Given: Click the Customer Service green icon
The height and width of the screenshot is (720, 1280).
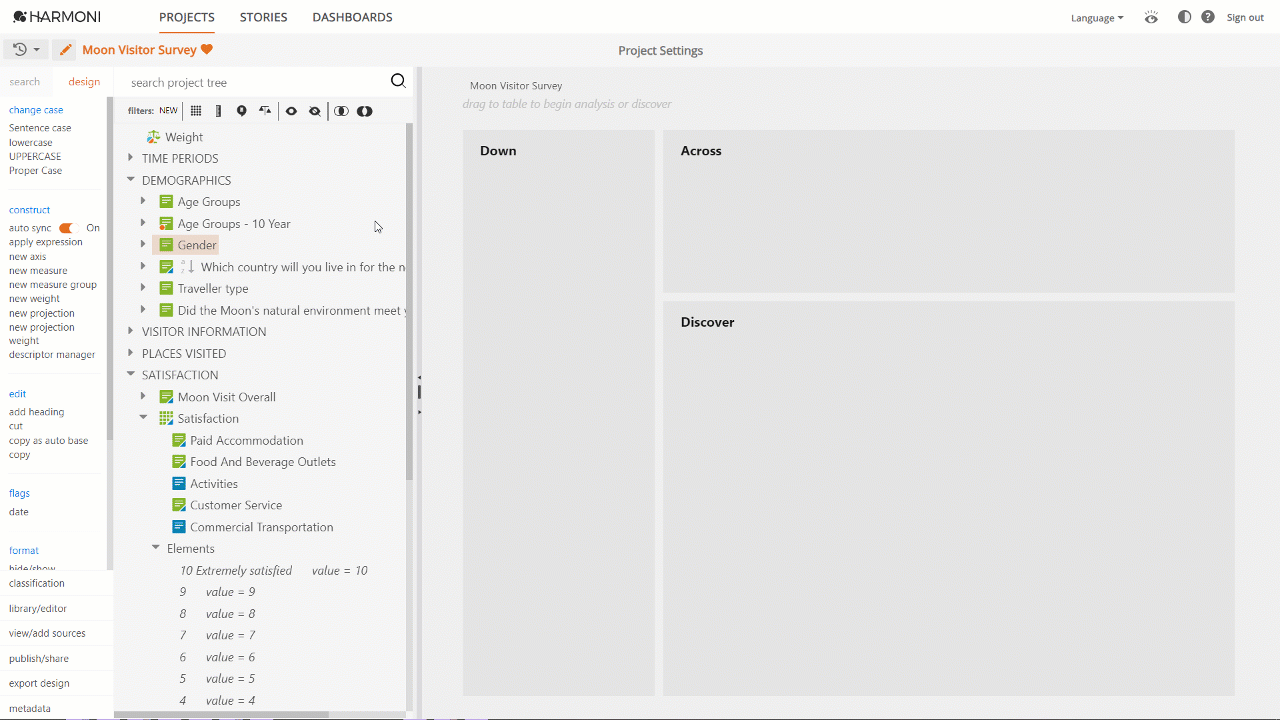Looking at the screenshot, I should click(x=179, y=505).
